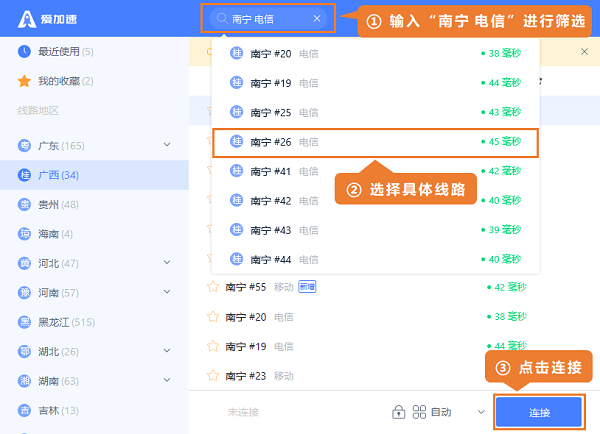Click the 新增 badge on 南宁 #55
This screenshot has height=434, width=600.
tap(307, 286)
